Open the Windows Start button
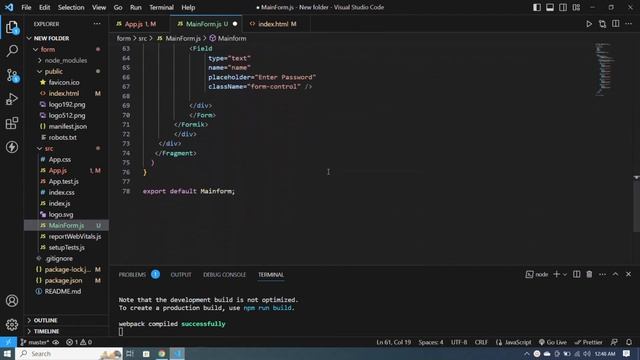The width and height of the screenshot is (640, 360). [7, 353]
